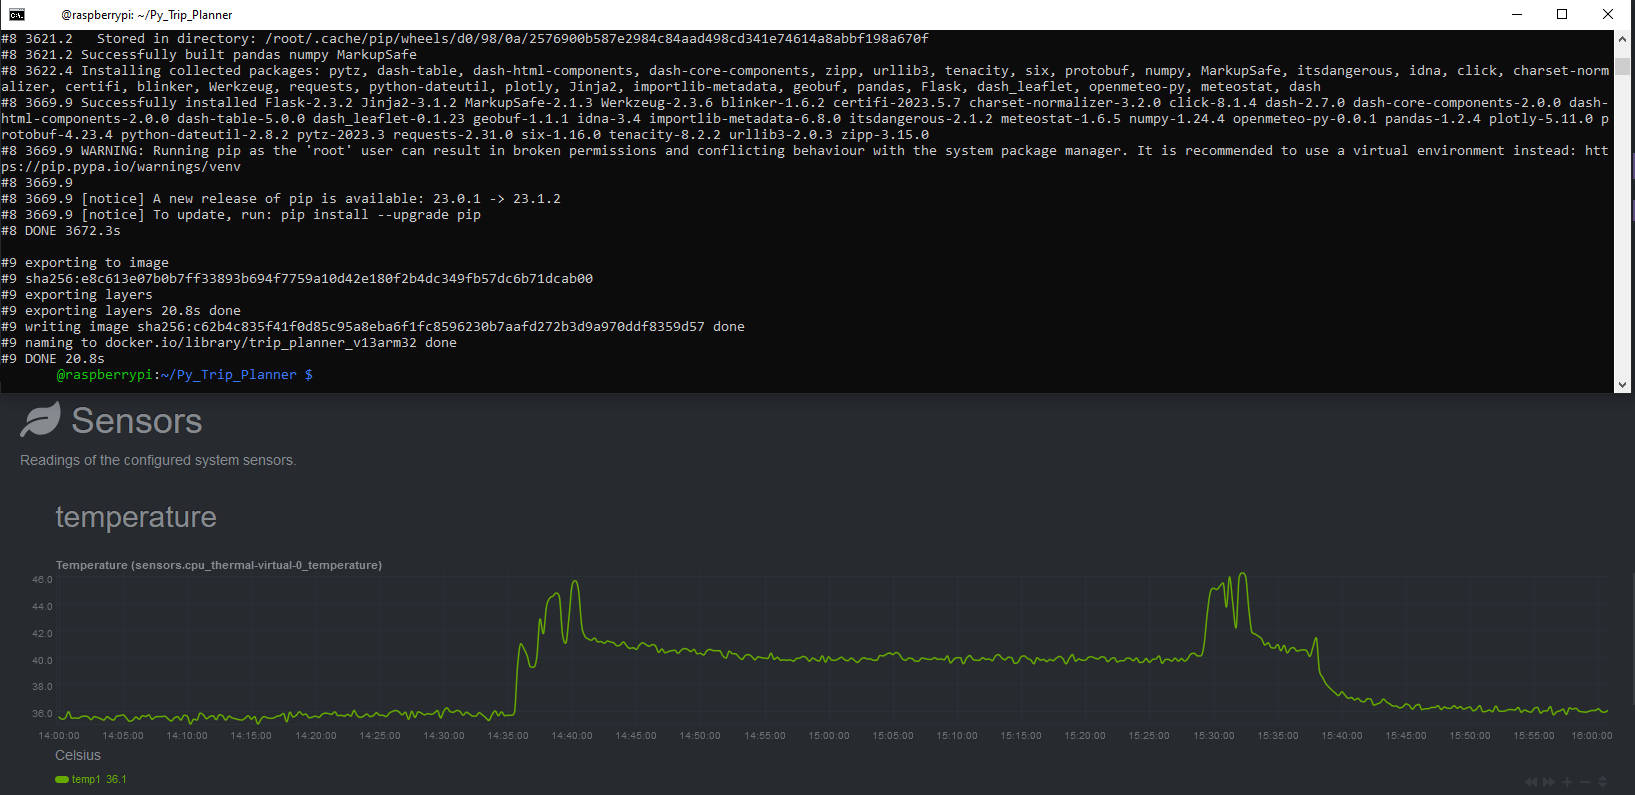1635x795 pixels.
Task: Click the '#9 exporting layers 20.8s done' line
Action: tap(121, 311)
